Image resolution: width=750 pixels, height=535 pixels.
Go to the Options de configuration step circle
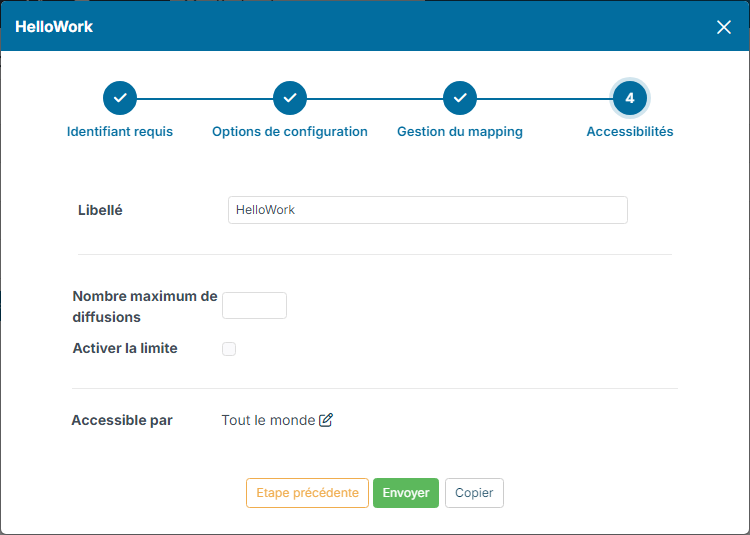click(290, 98)
